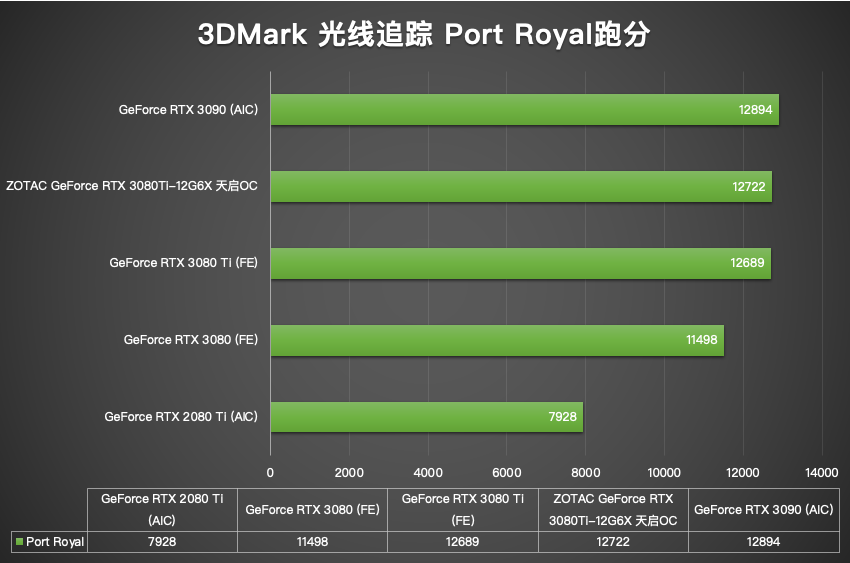
Task: Click the ZOTAC GeForce RTX 3080Ti-12G6X axis label
Action: coord(132,186)
